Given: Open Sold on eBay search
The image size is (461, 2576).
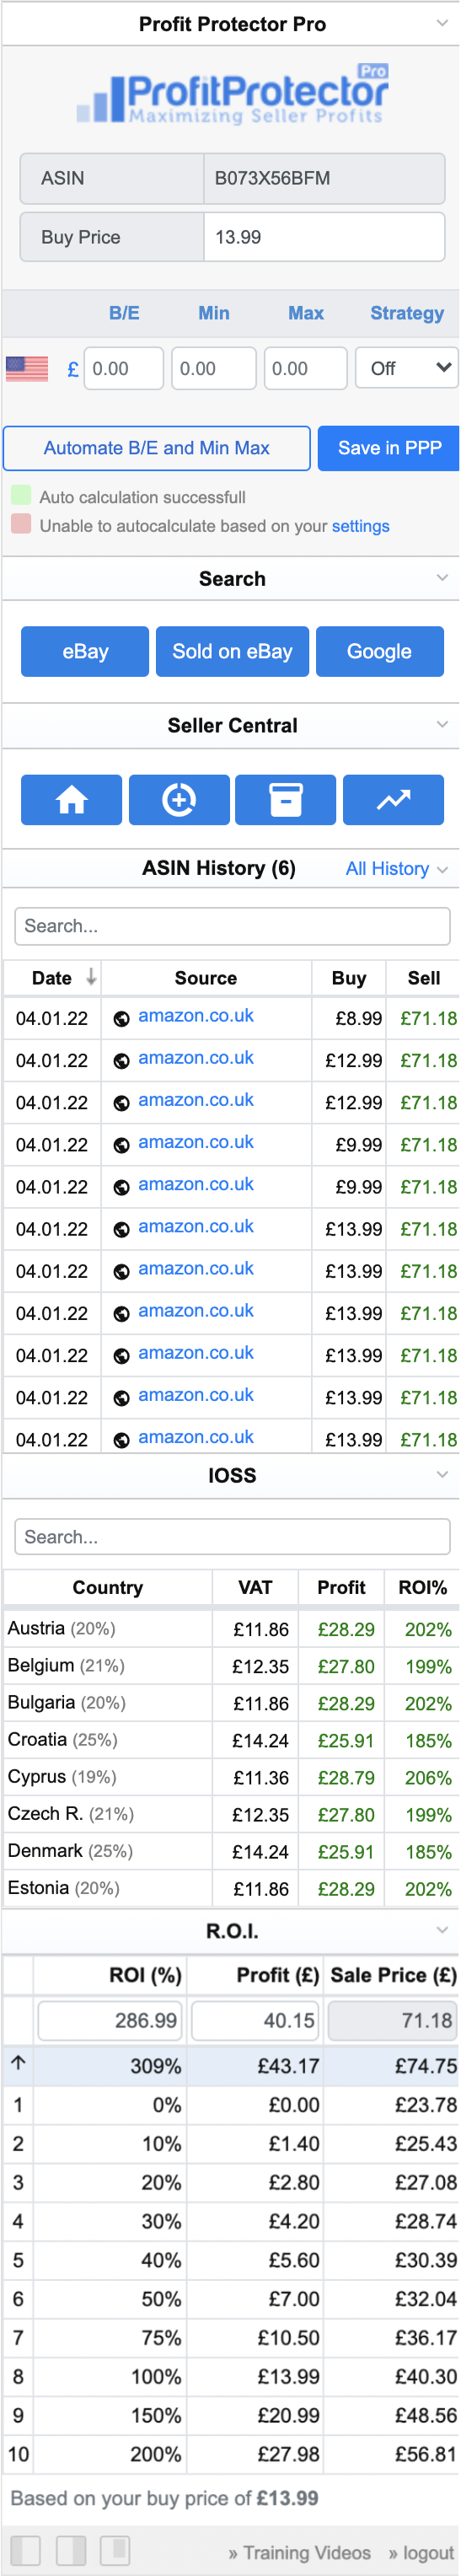Looking at the screenshot, I should 232,652.
